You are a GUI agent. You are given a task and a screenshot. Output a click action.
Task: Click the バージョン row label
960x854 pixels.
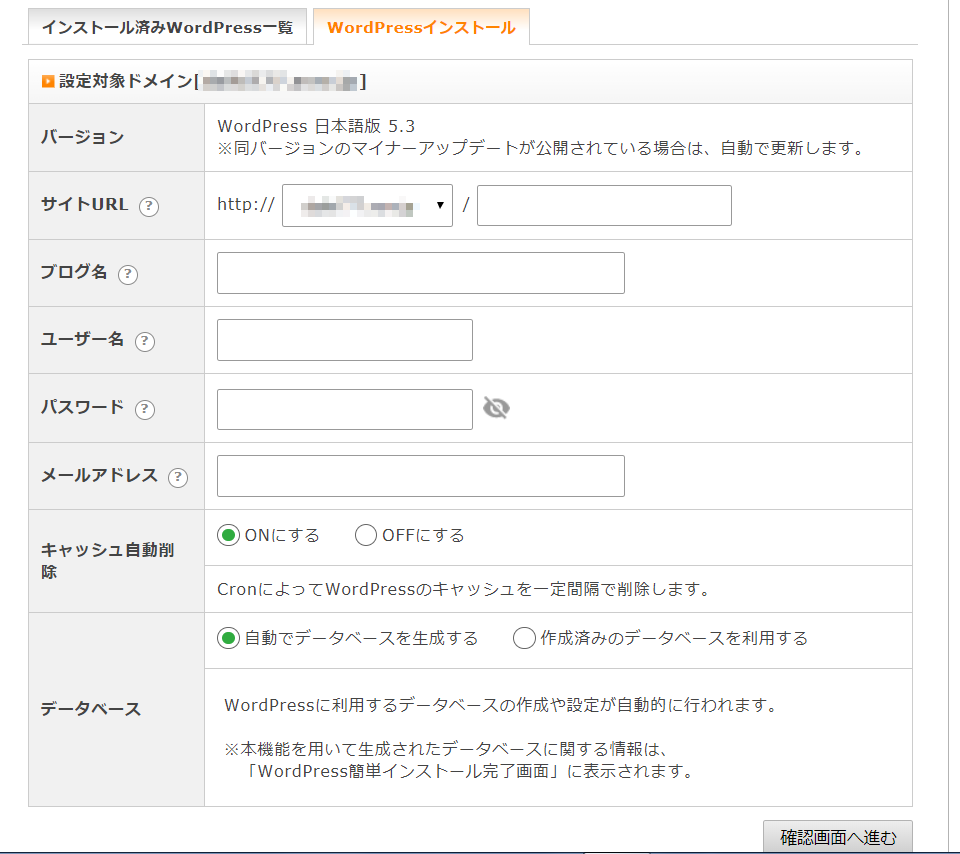(x=83, y=137)
